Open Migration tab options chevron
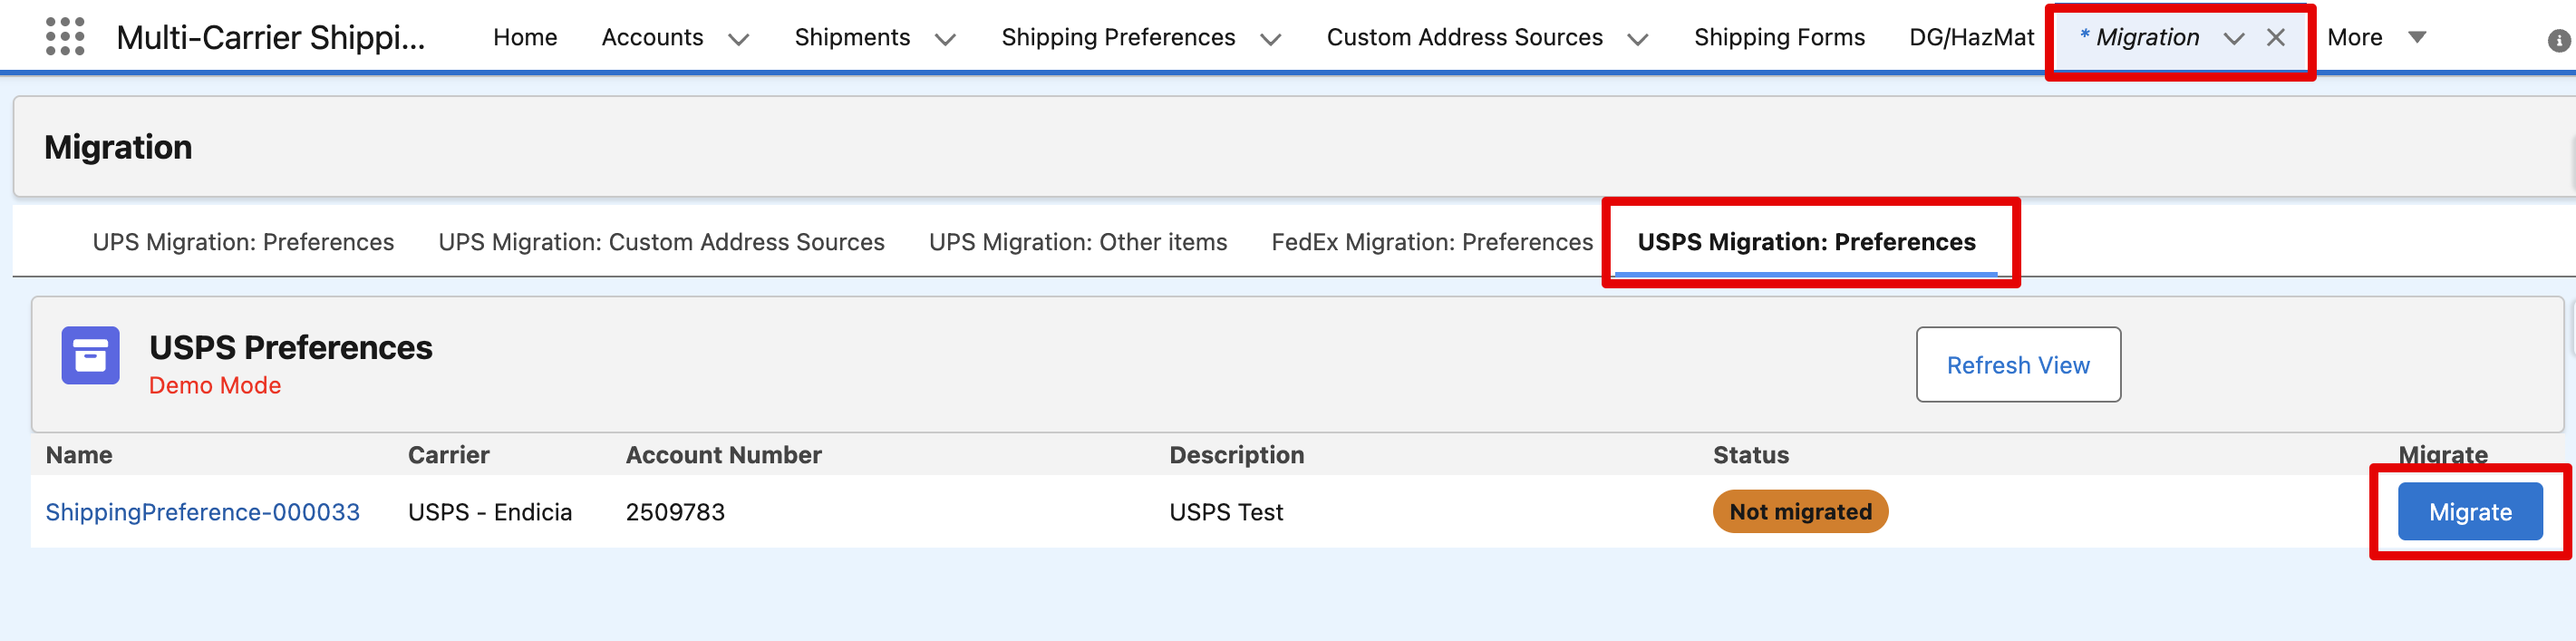This screenshot has width=2576, height=641. click(2234, 39)
